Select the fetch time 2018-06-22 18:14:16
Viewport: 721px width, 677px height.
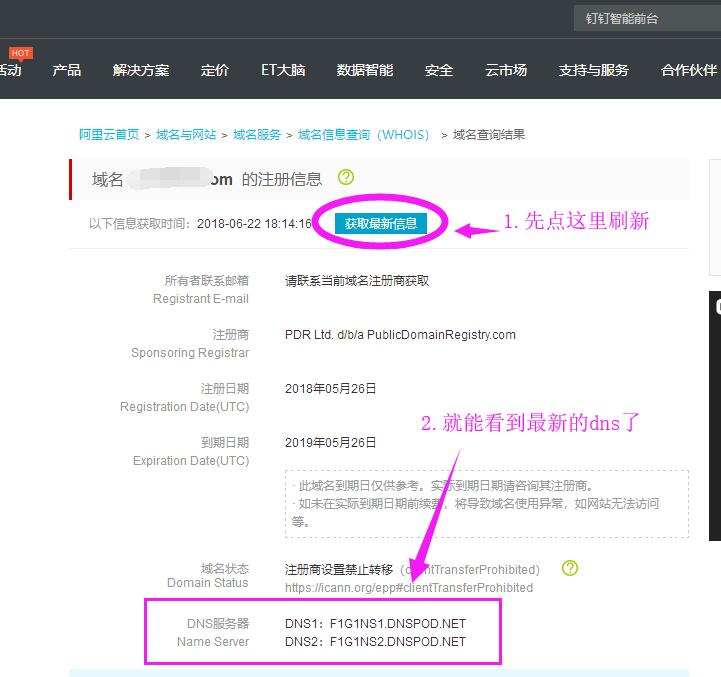tap(254, 224)
